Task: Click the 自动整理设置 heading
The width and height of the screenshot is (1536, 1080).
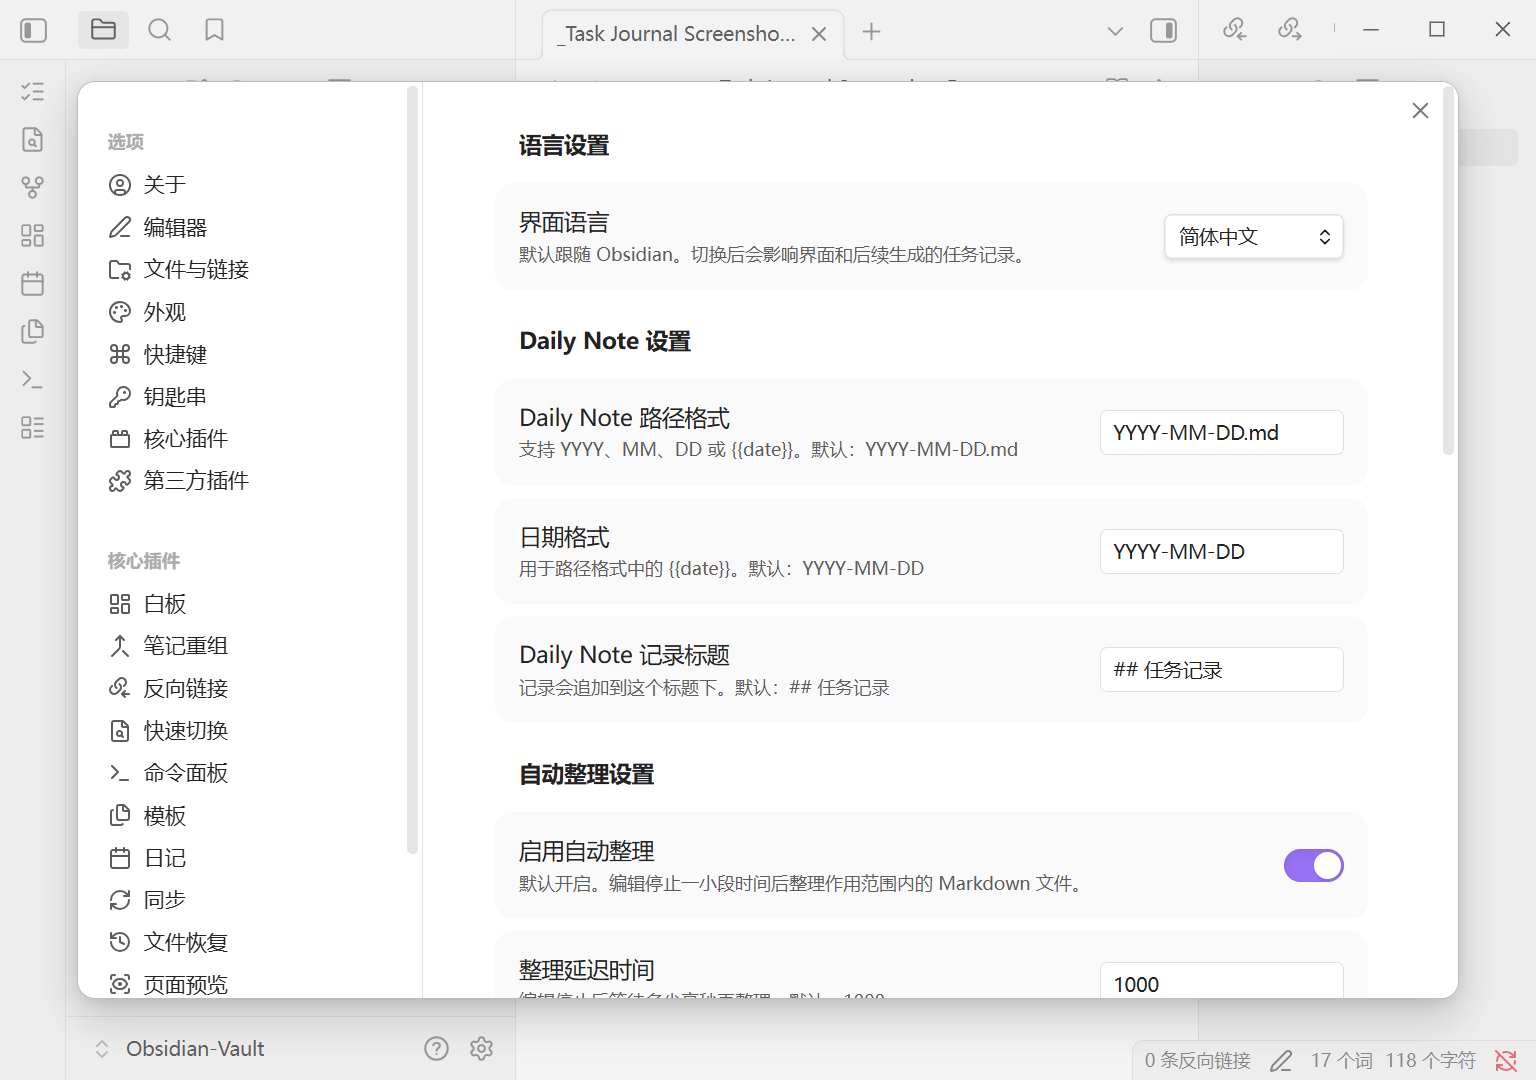Action: point(587,775)
